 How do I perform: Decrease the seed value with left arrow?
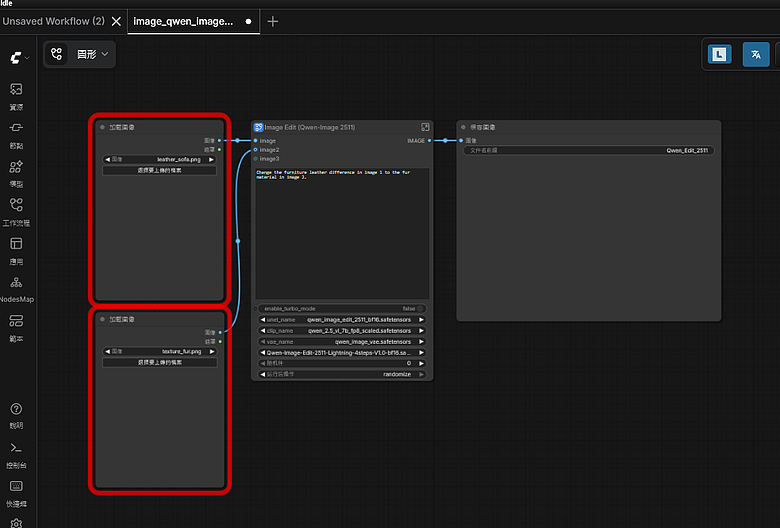(x=262, y=363)
